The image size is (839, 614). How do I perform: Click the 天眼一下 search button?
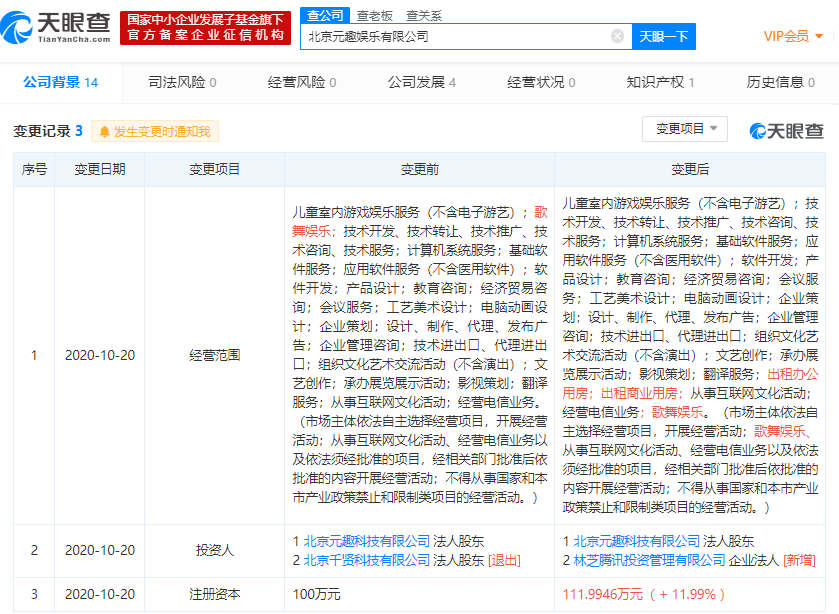663,36
